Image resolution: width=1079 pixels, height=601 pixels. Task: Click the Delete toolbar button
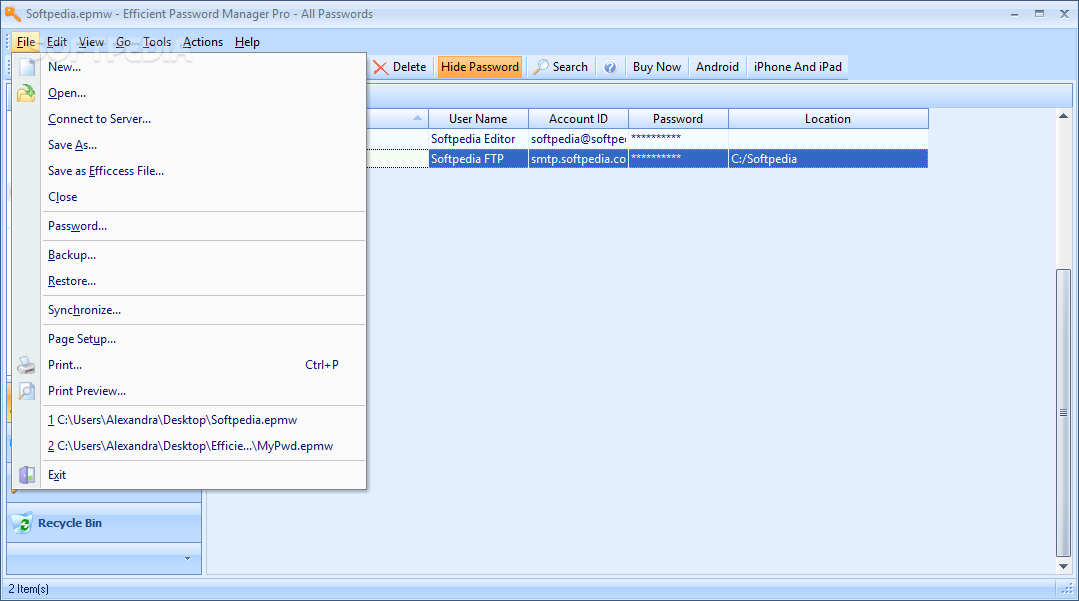[400, 67]
